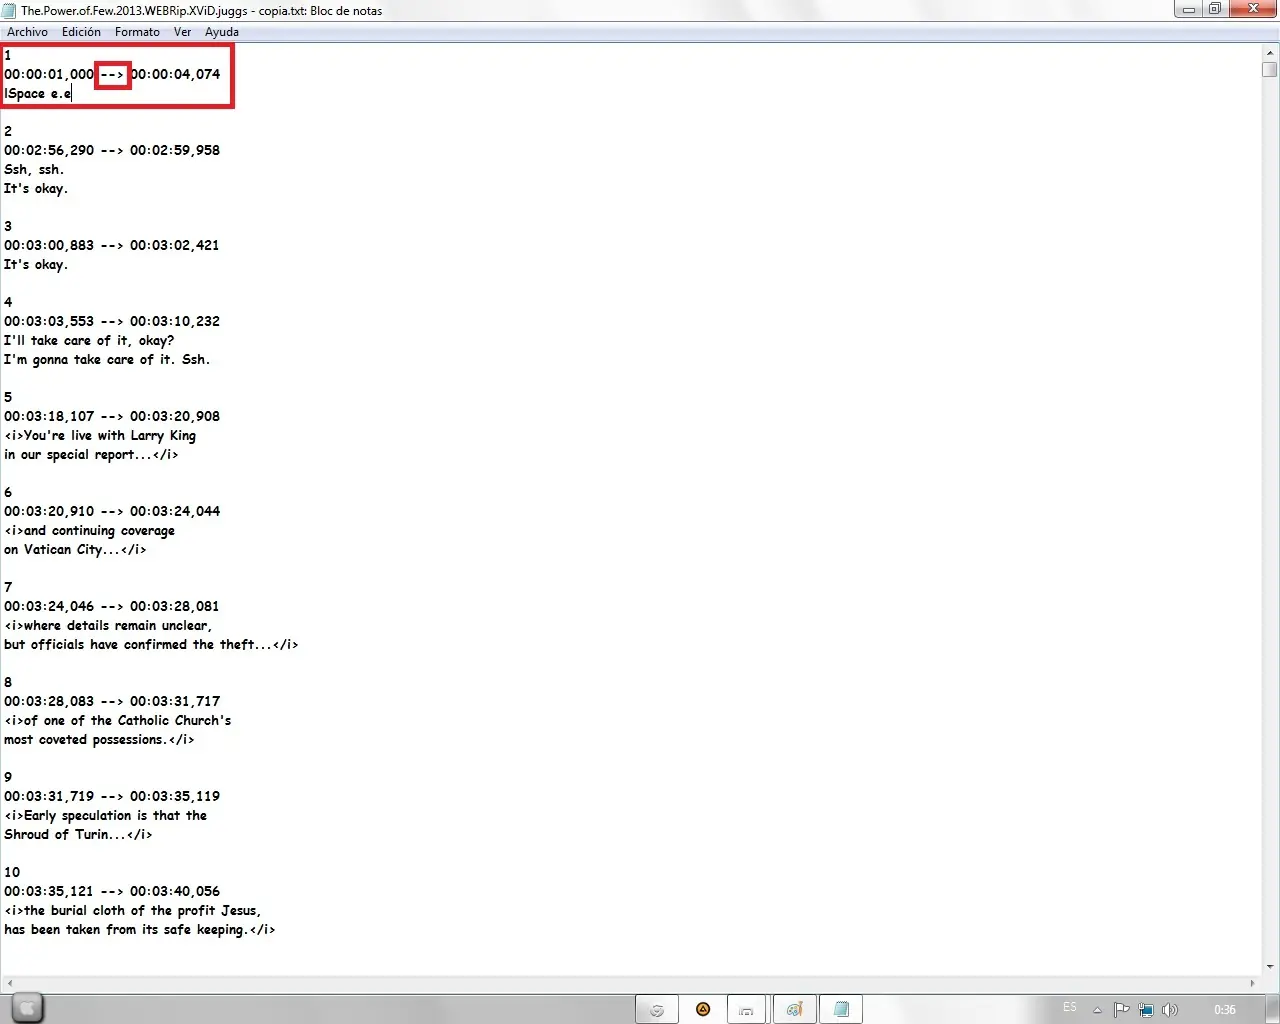Click the timestamp line starting 00:03:35,121
This screenshot has width=1280, height=1024.
(112, 891)
